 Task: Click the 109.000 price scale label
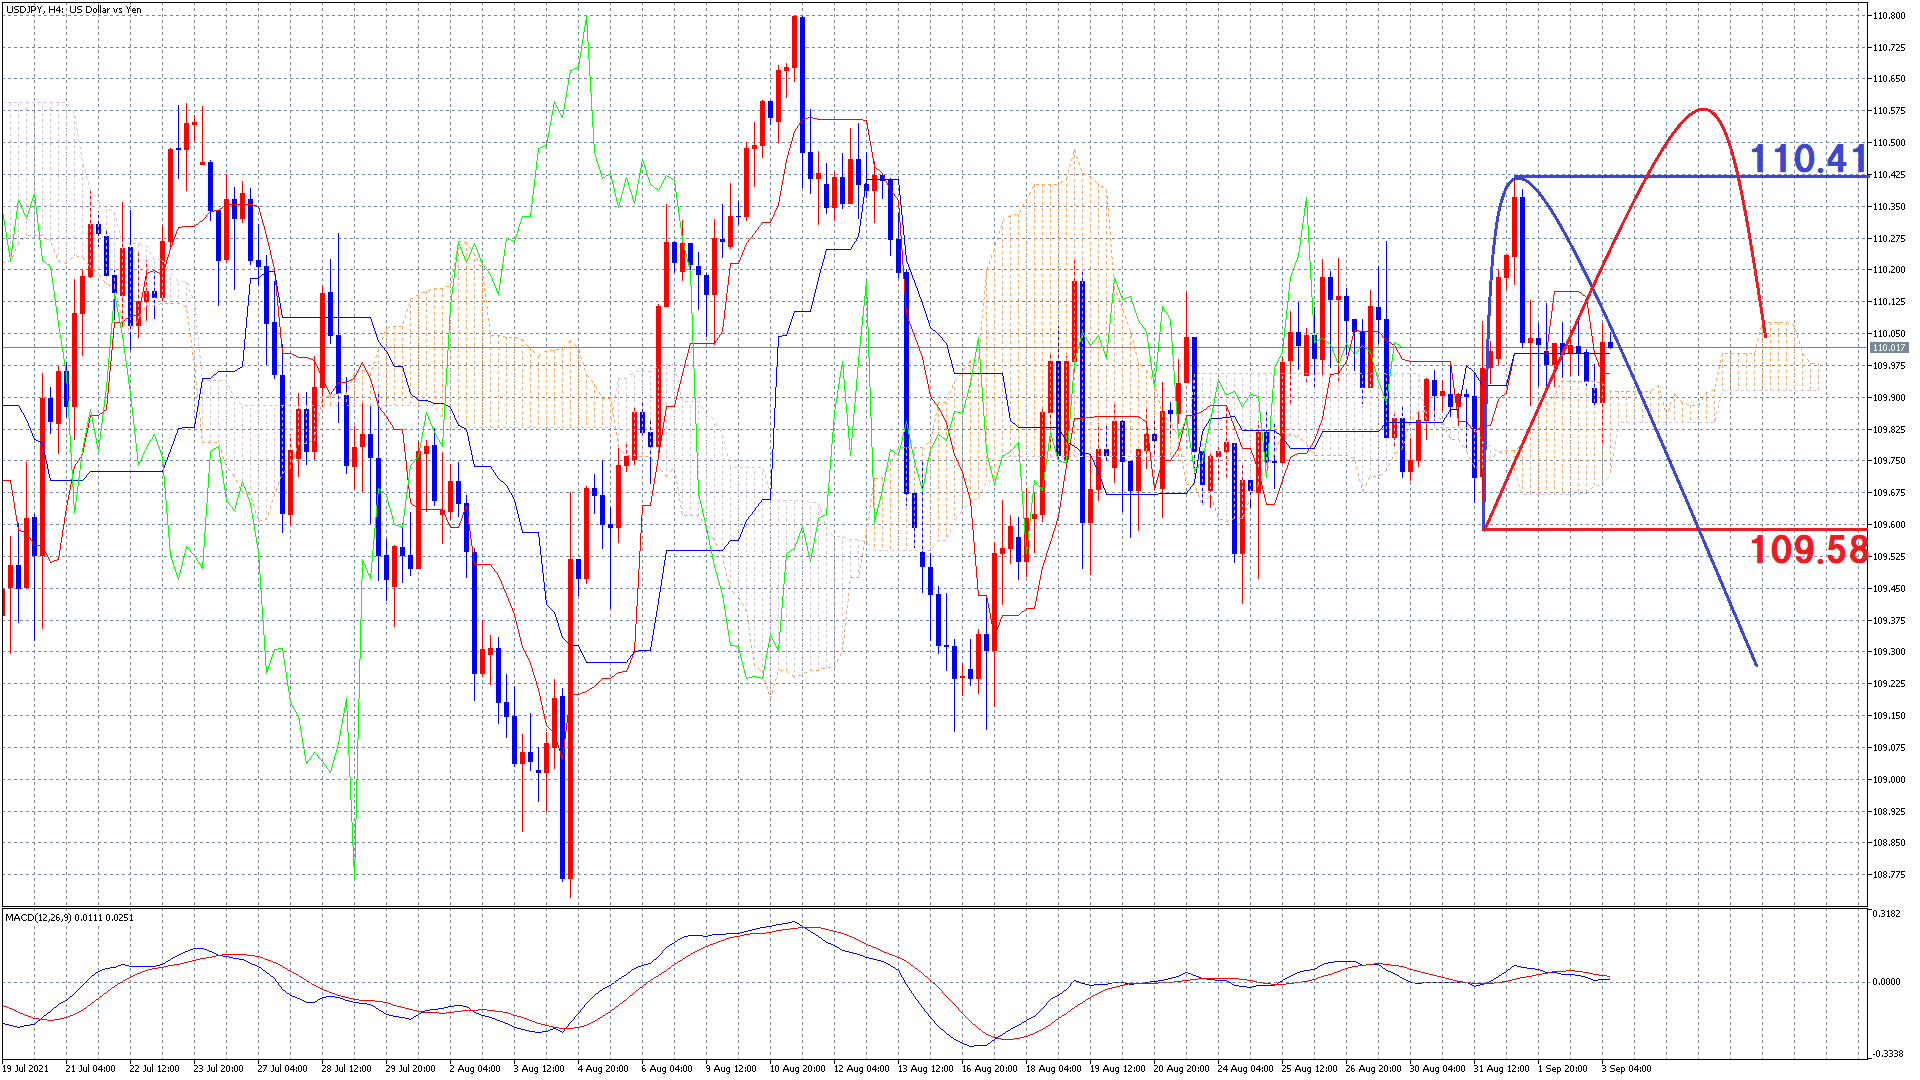[x=1888, y=780]
